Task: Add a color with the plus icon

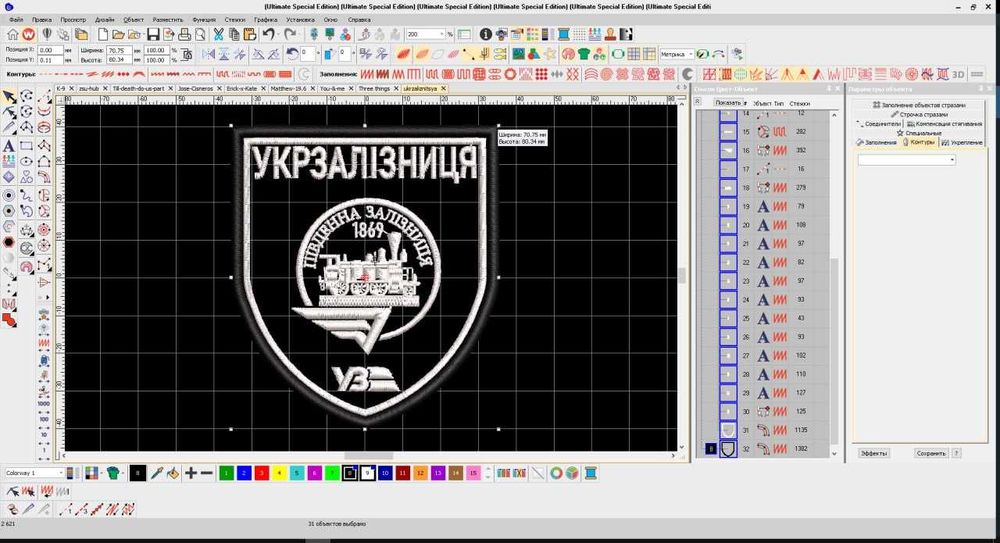Action: tap(191, 473)
